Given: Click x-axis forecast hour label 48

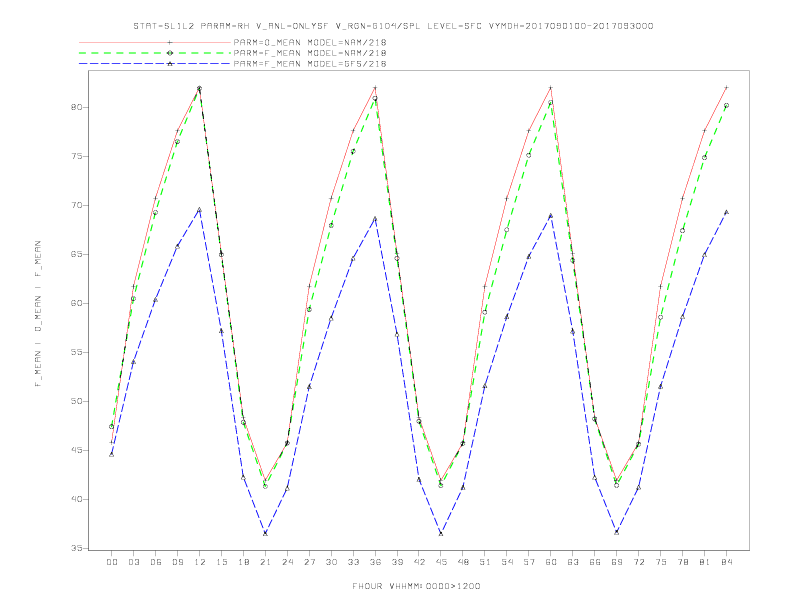Looking at the screenshot, I should click(x=463, y=563).
